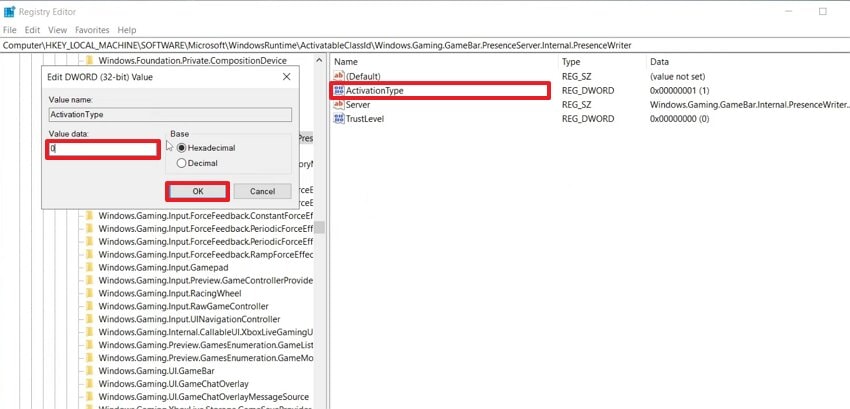Image resolution: width=850 pixels, height=409 pixels.
Task: Click the Registry Editor title bar icon
Action: click(x=9, y=11)
